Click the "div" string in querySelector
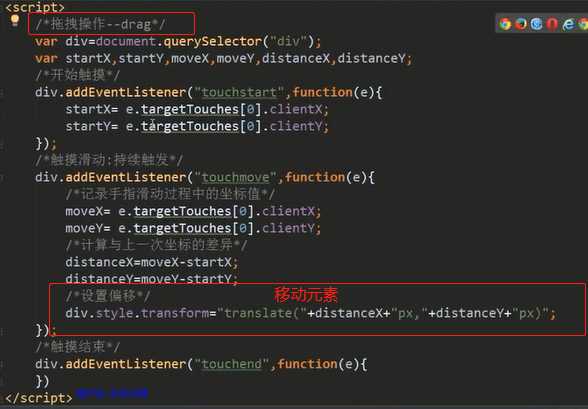 [288, 41]
